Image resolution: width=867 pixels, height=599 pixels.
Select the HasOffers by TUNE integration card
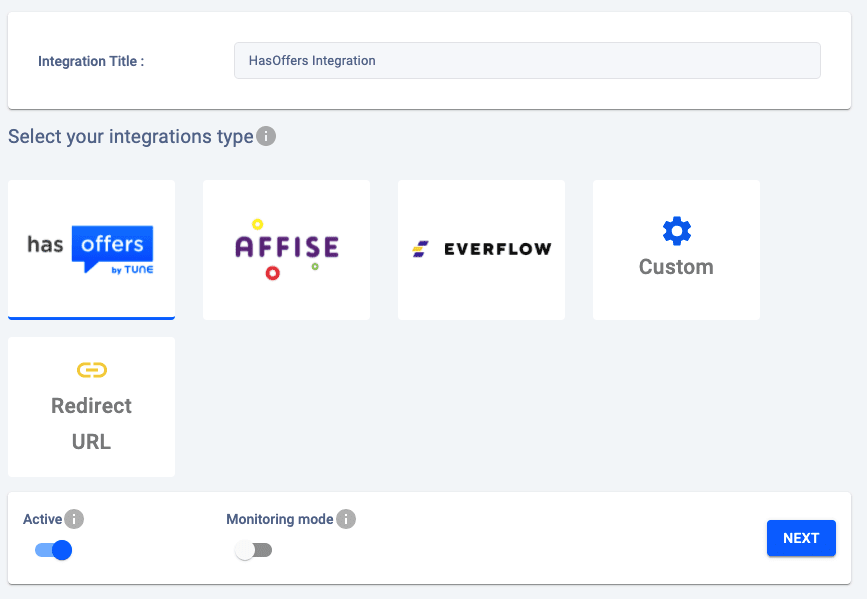(91, 249)
